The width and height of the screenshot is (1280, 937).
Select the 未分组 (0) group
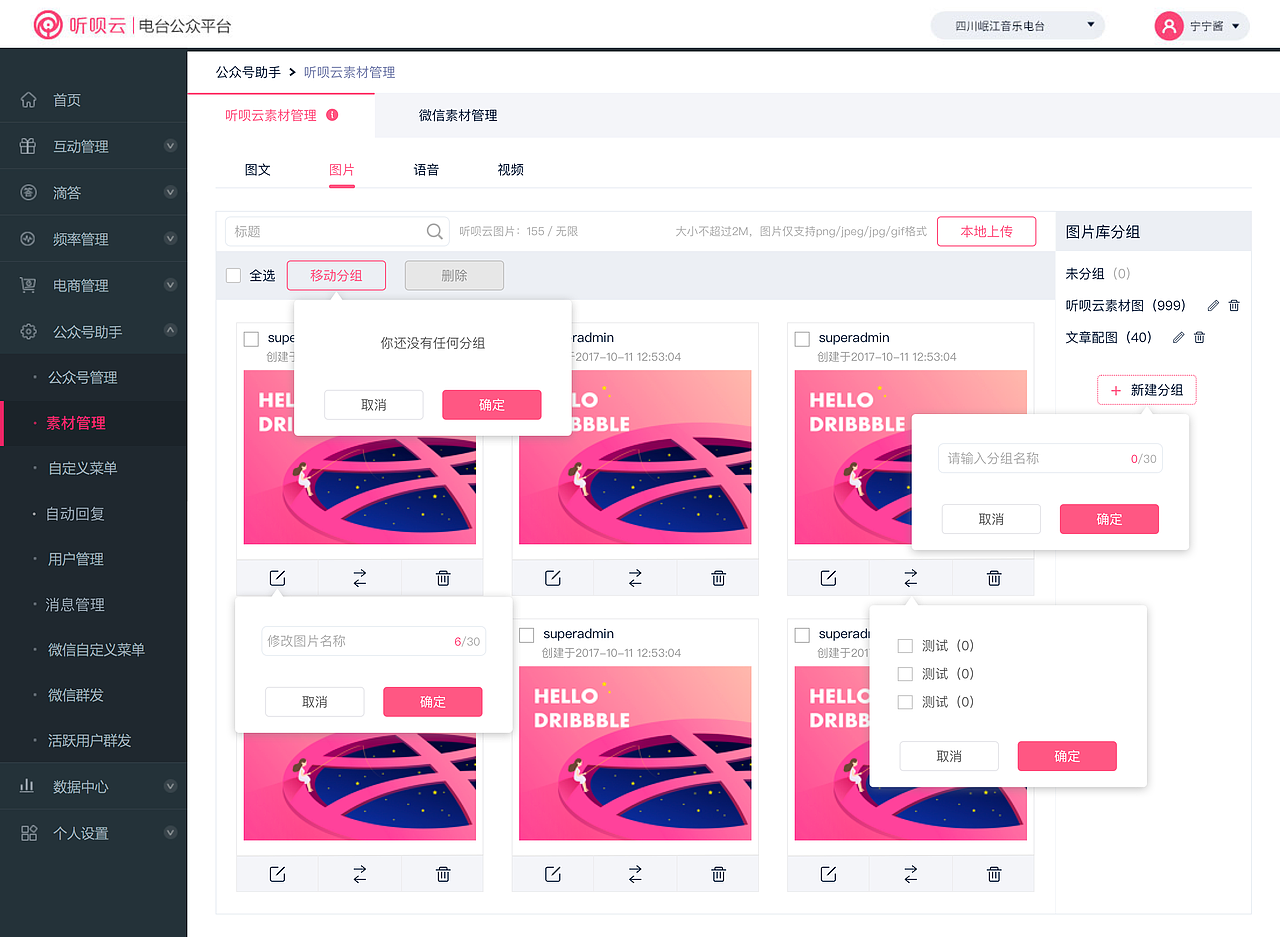(1098, 273)
